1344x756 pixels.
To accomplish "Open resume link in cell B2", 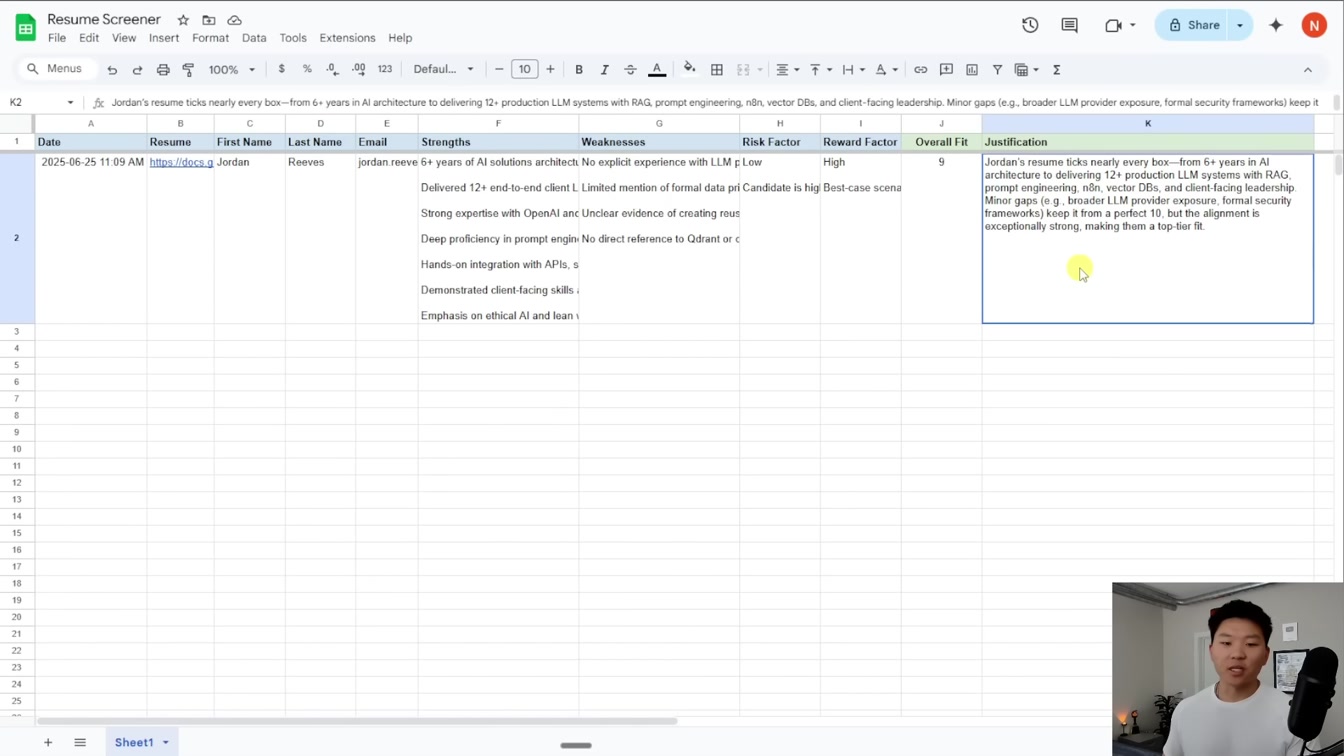I will point(181,162).
